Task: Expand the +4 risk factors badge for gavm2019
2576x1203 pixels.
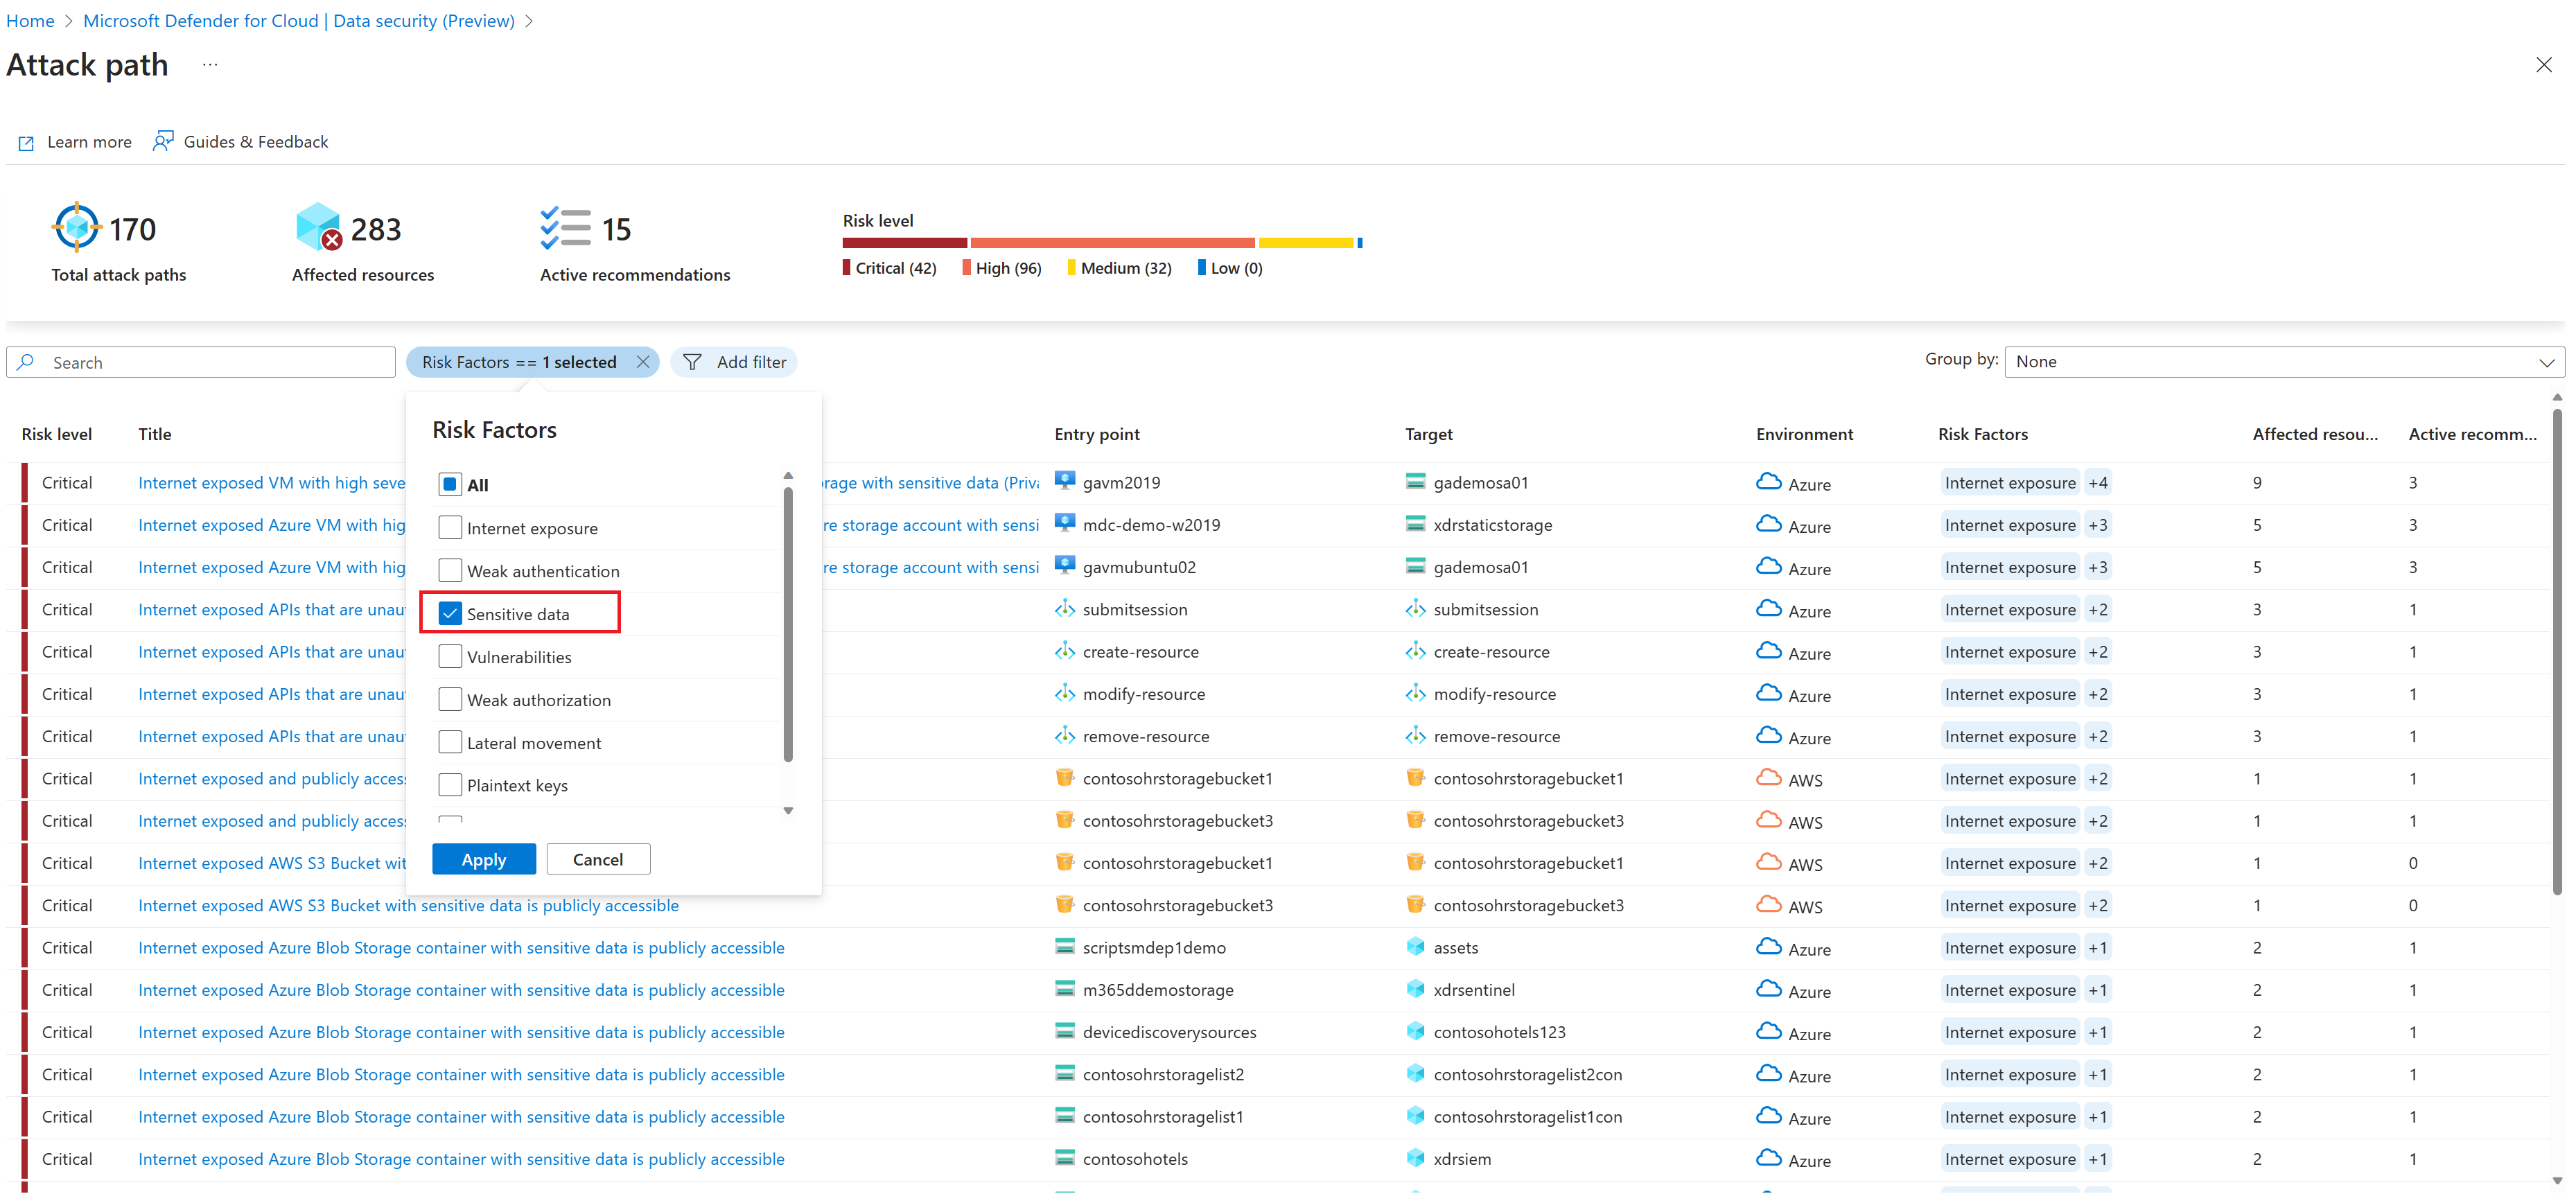Action: [2098, 483]
